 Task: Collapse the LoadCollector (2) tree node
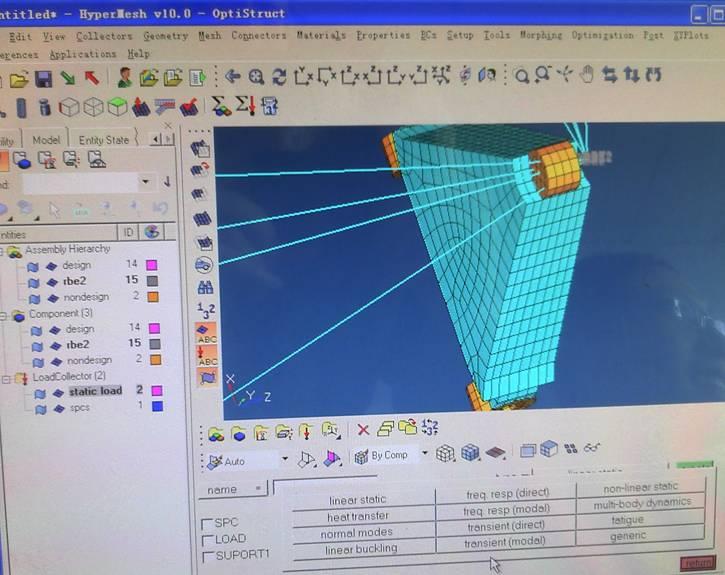6,379
